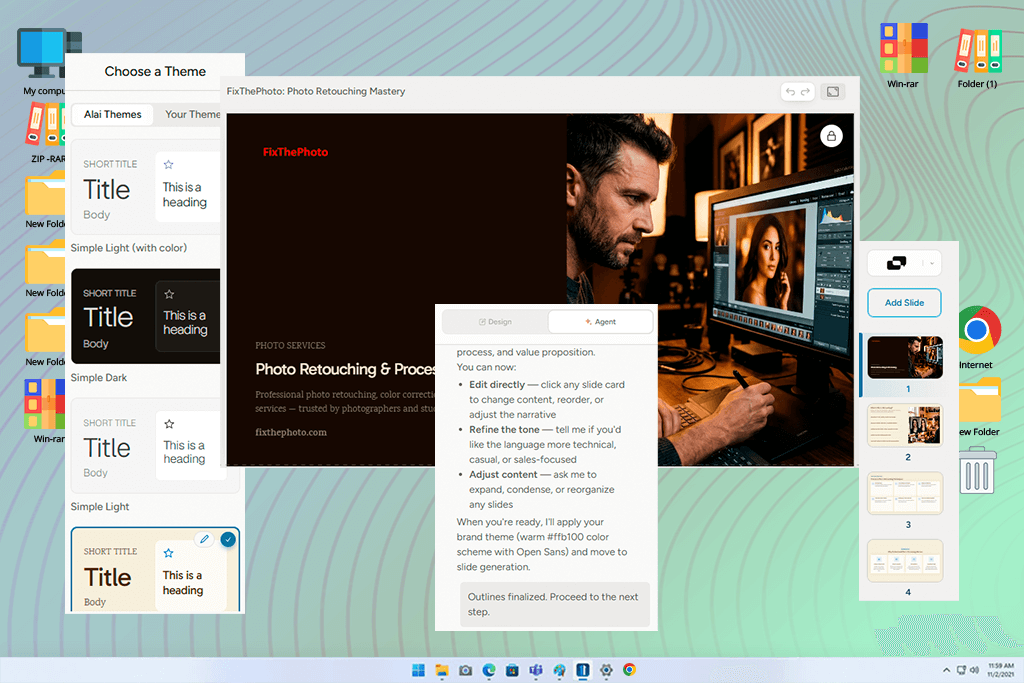Expand the dropdown arrow beside layout icon
The height and width of the screenshot is (683, 1024).
[932, 264]
